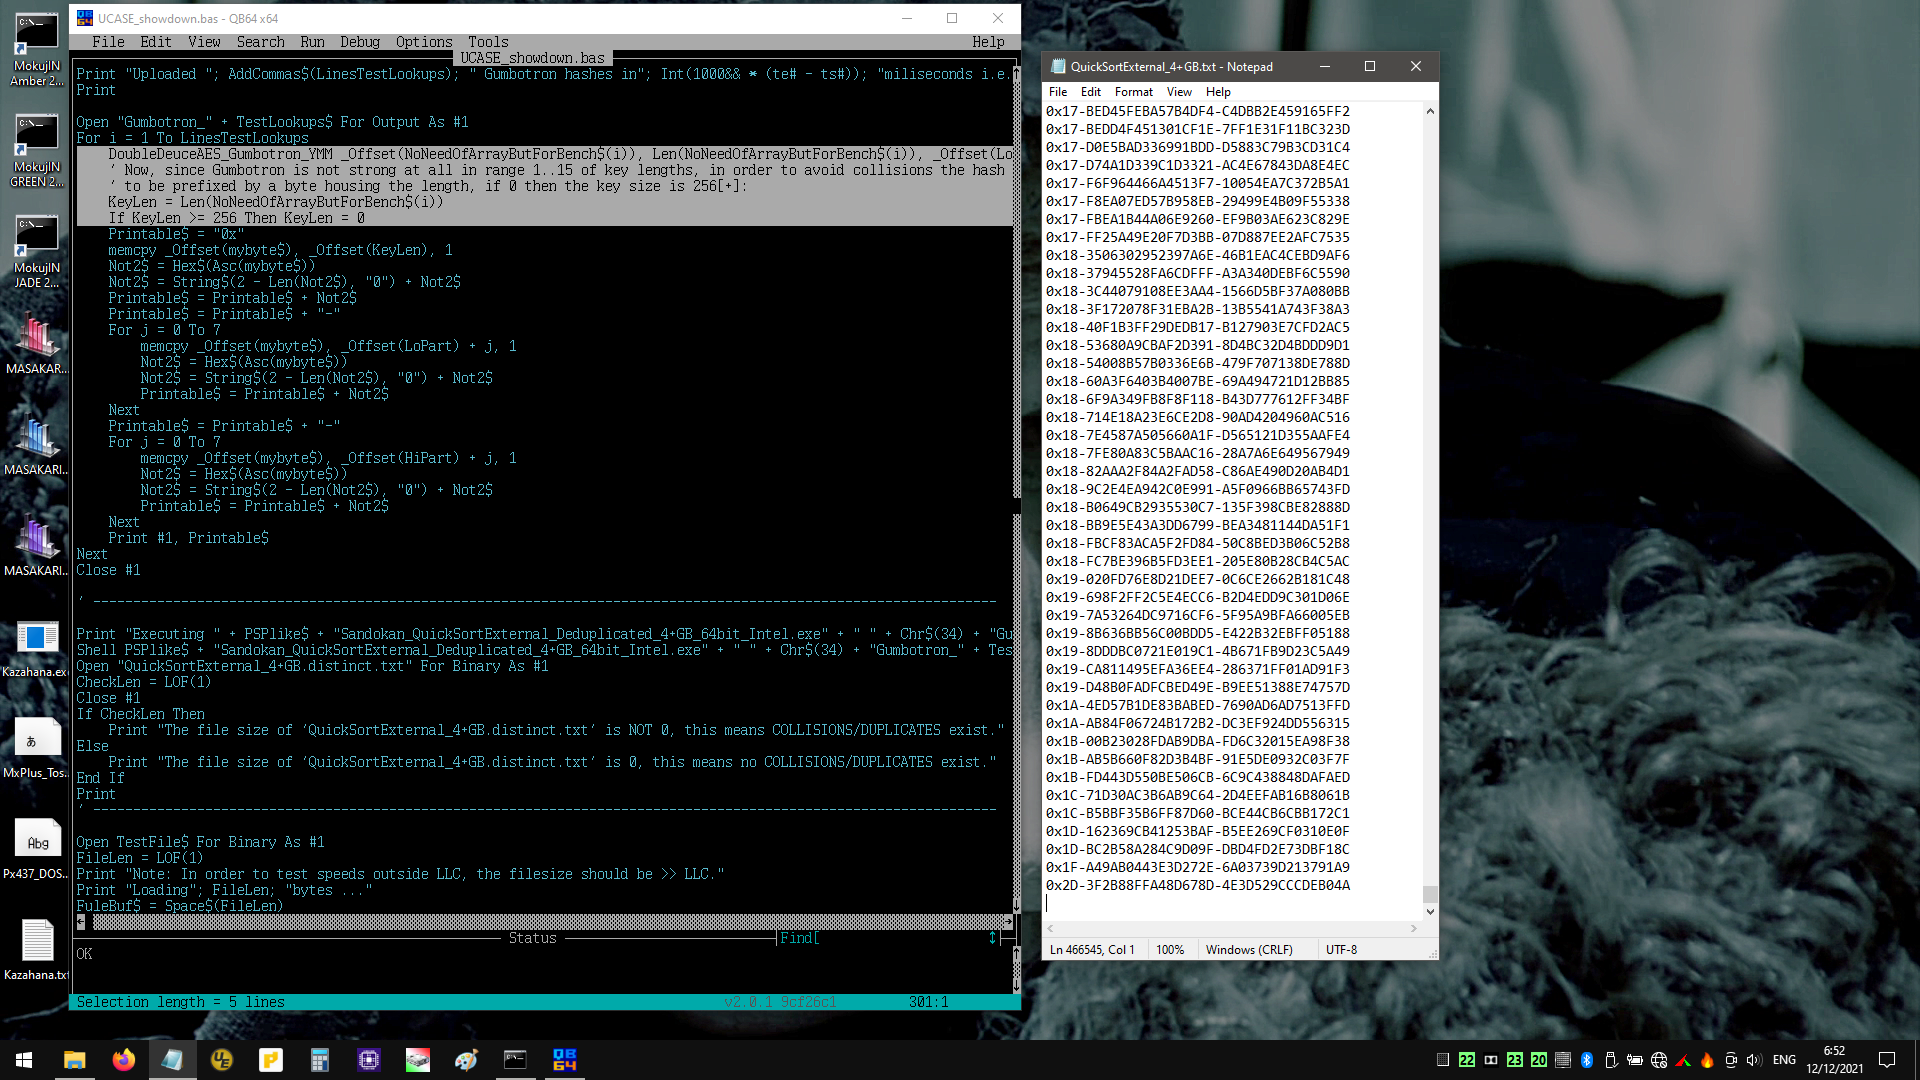1920x1080 pixels.
Task: Open the Calculator taskbar icon
Action: [320, 1060]
